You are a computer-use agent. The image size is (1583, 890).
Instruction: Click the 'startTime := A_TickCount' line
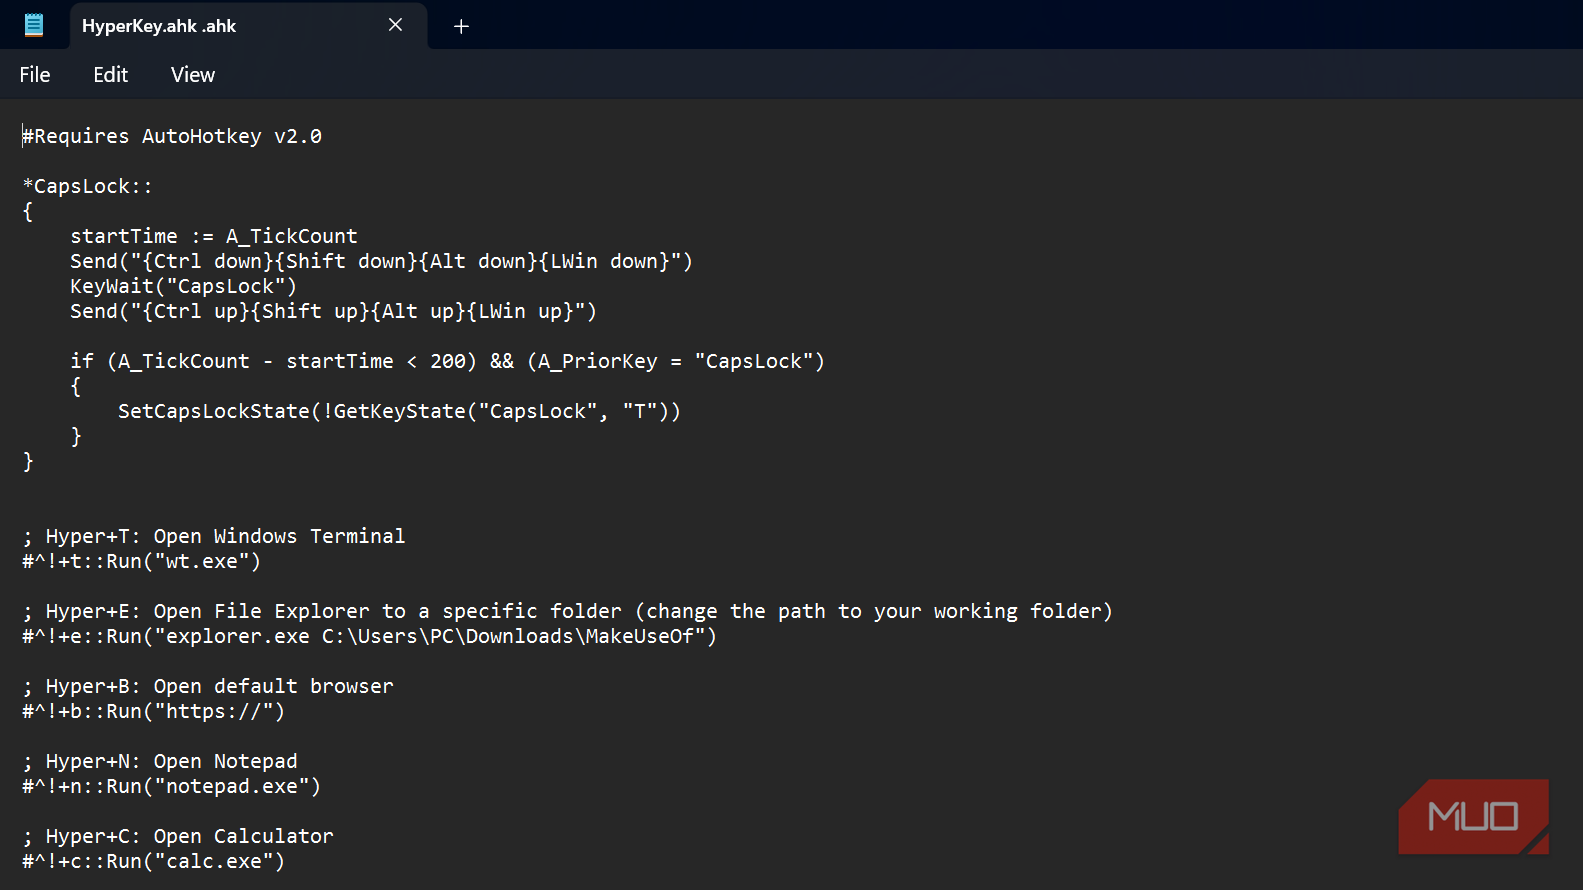214,236
